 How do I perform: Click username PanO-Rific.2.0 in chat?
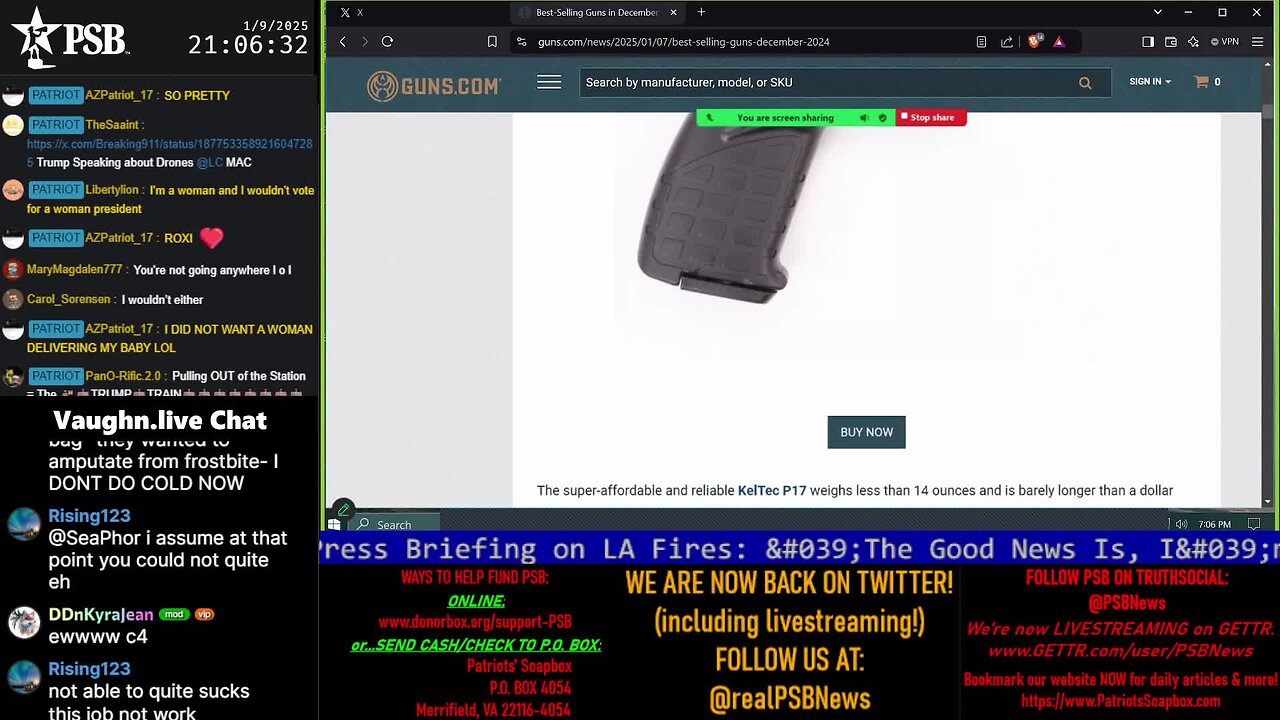pyautogui.click(x=123, y=376)
